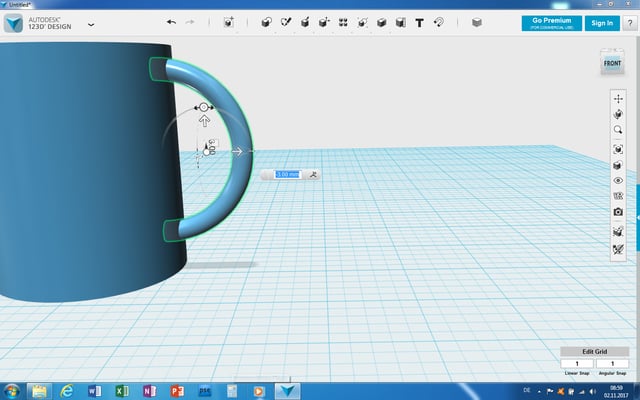640x400 pixels.
Task: Toggle the snap option at bottom of navigation bar
Action: tap(618, 247)
